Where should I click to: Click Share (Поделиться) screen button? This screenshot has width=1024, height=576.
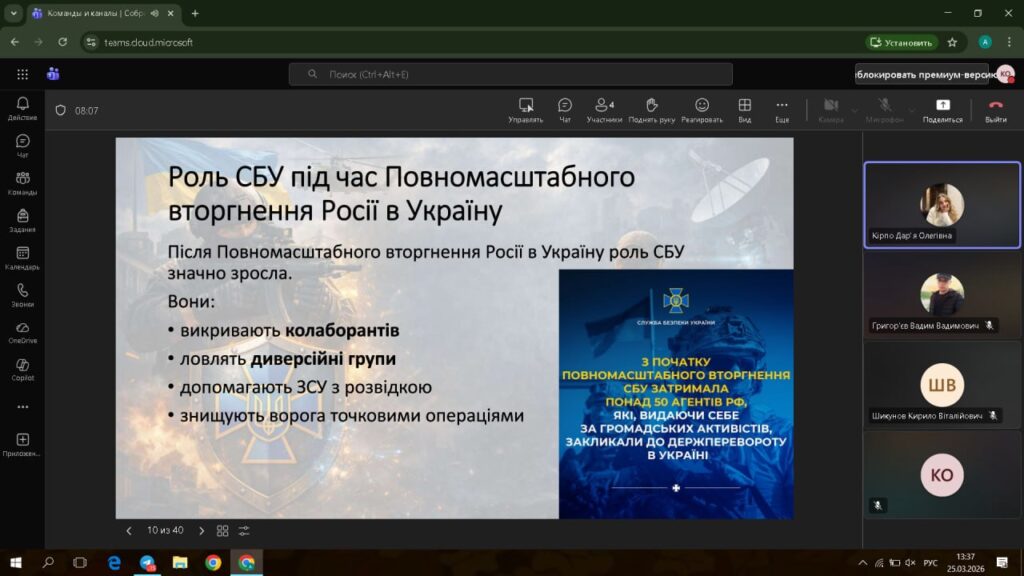point(942,109)
